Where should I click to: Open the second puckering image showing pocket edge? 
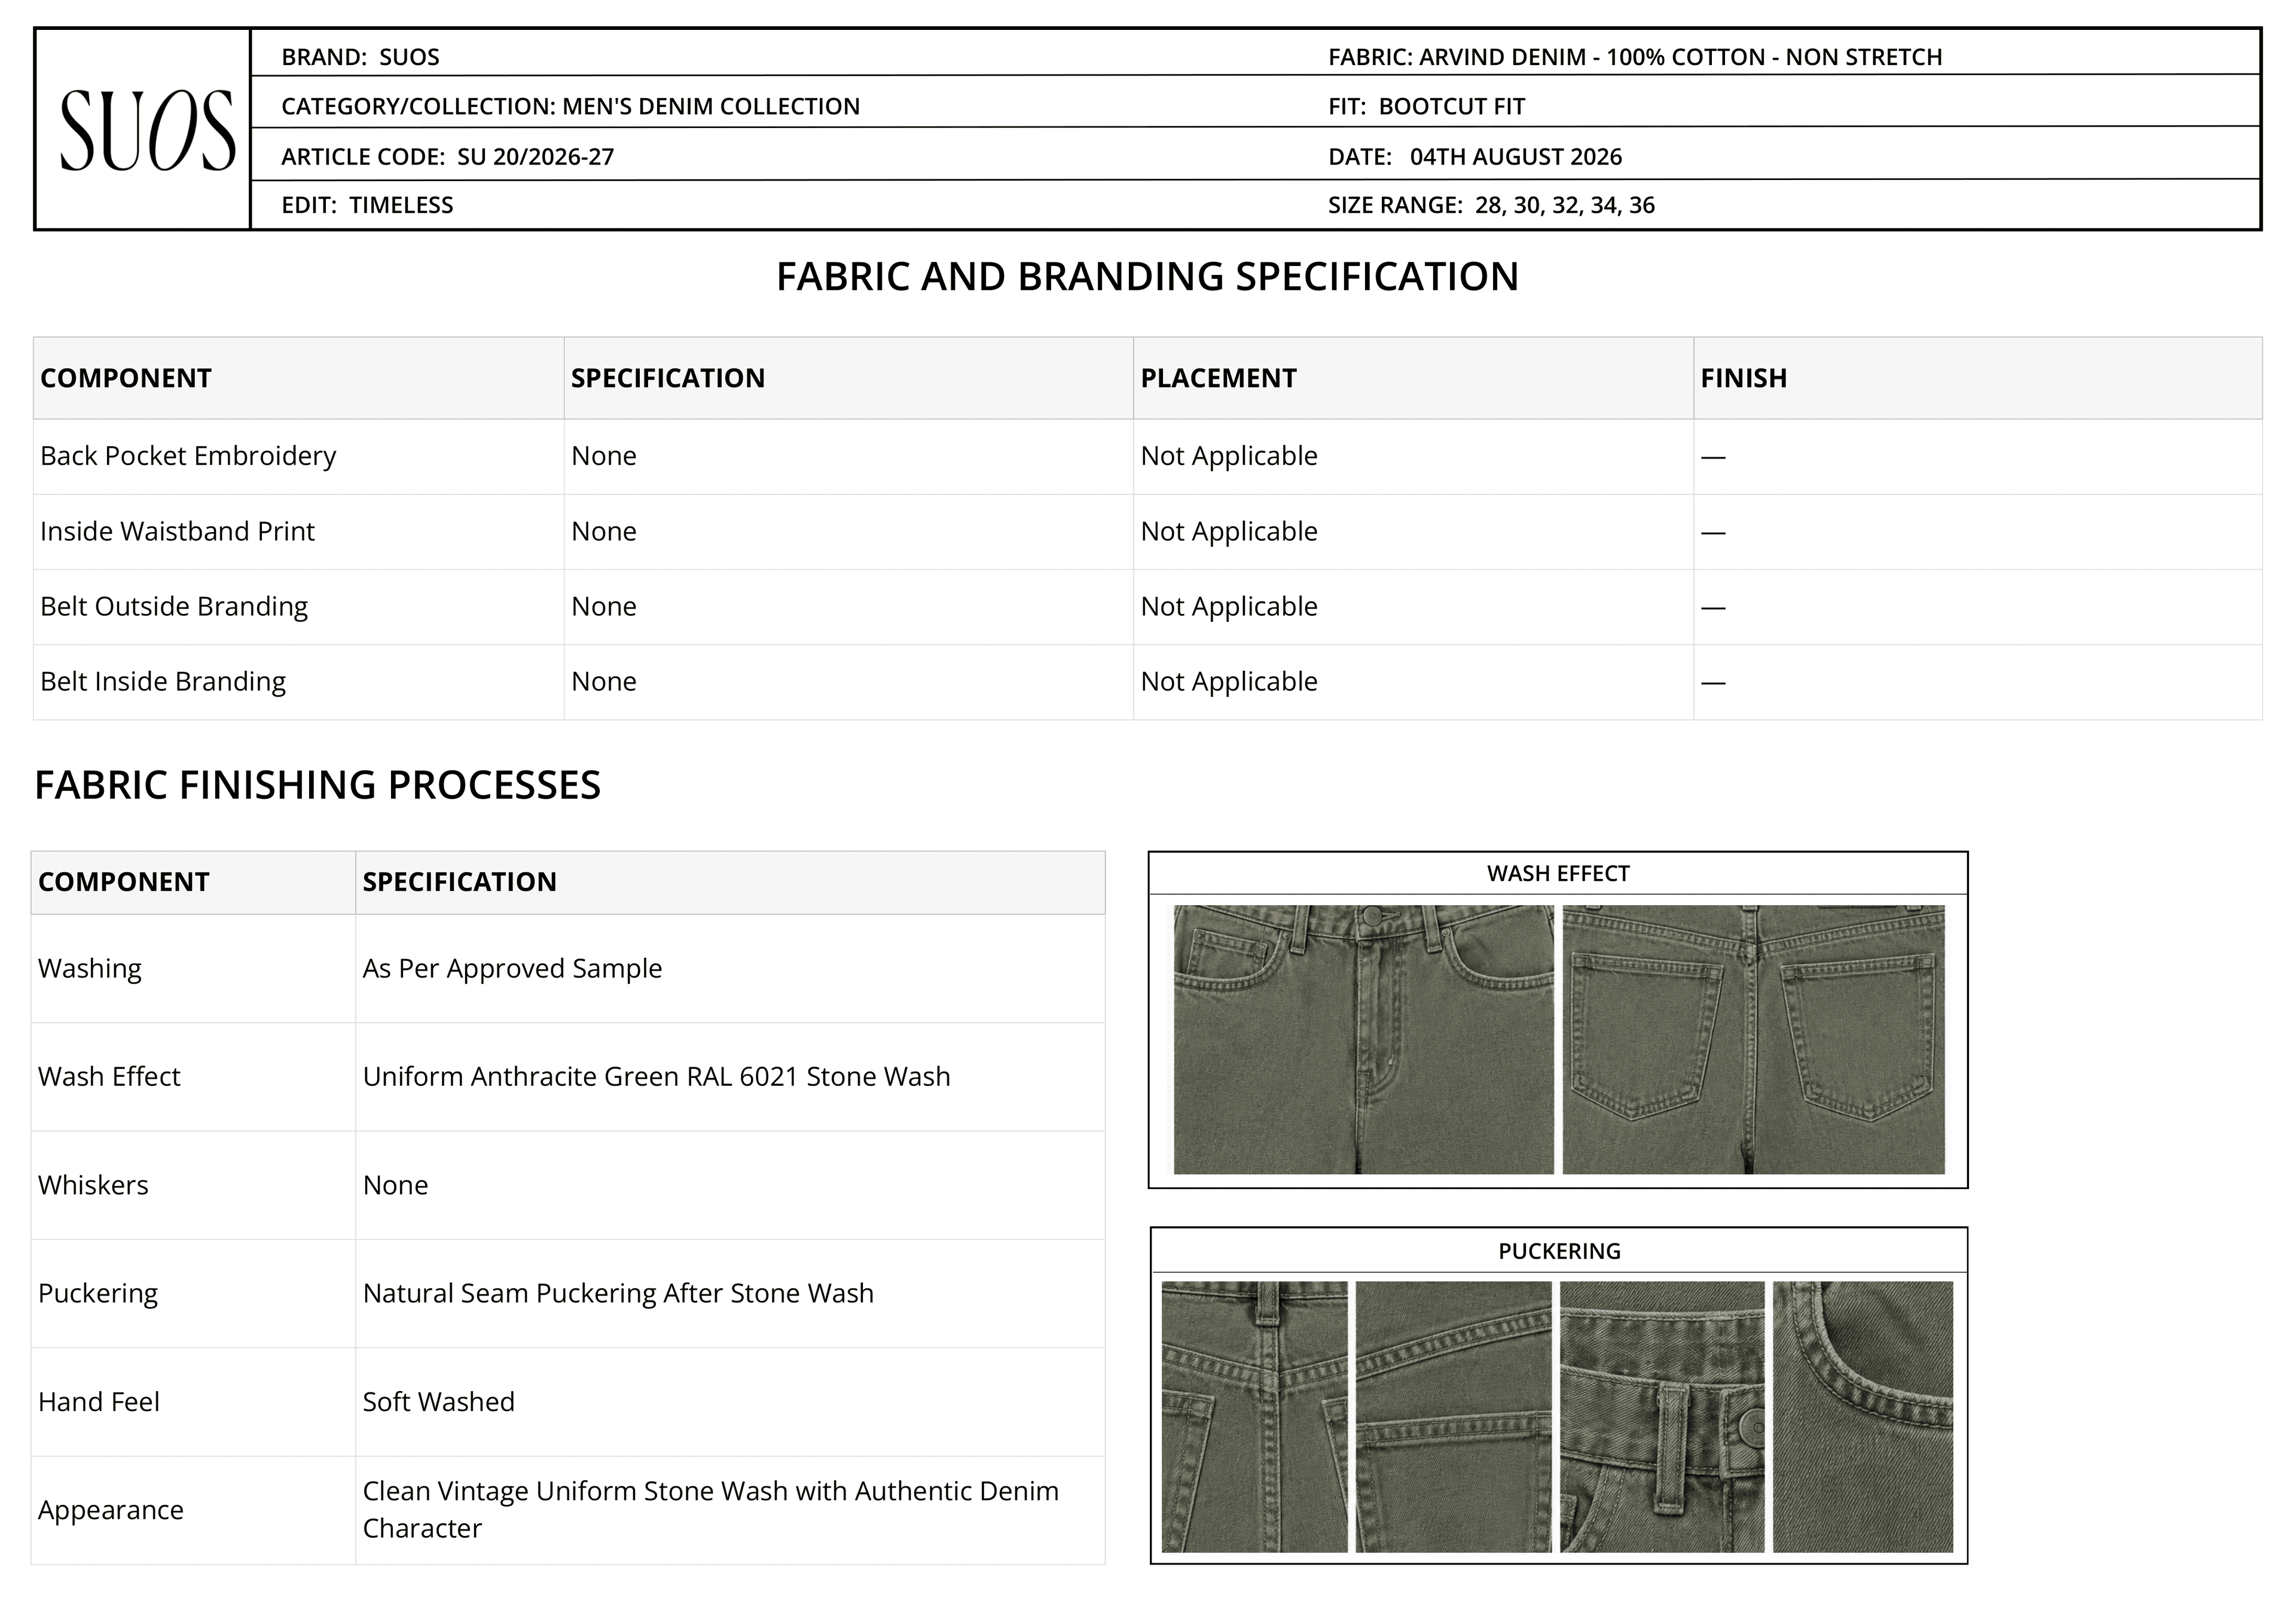(x=1454, y=1417)
